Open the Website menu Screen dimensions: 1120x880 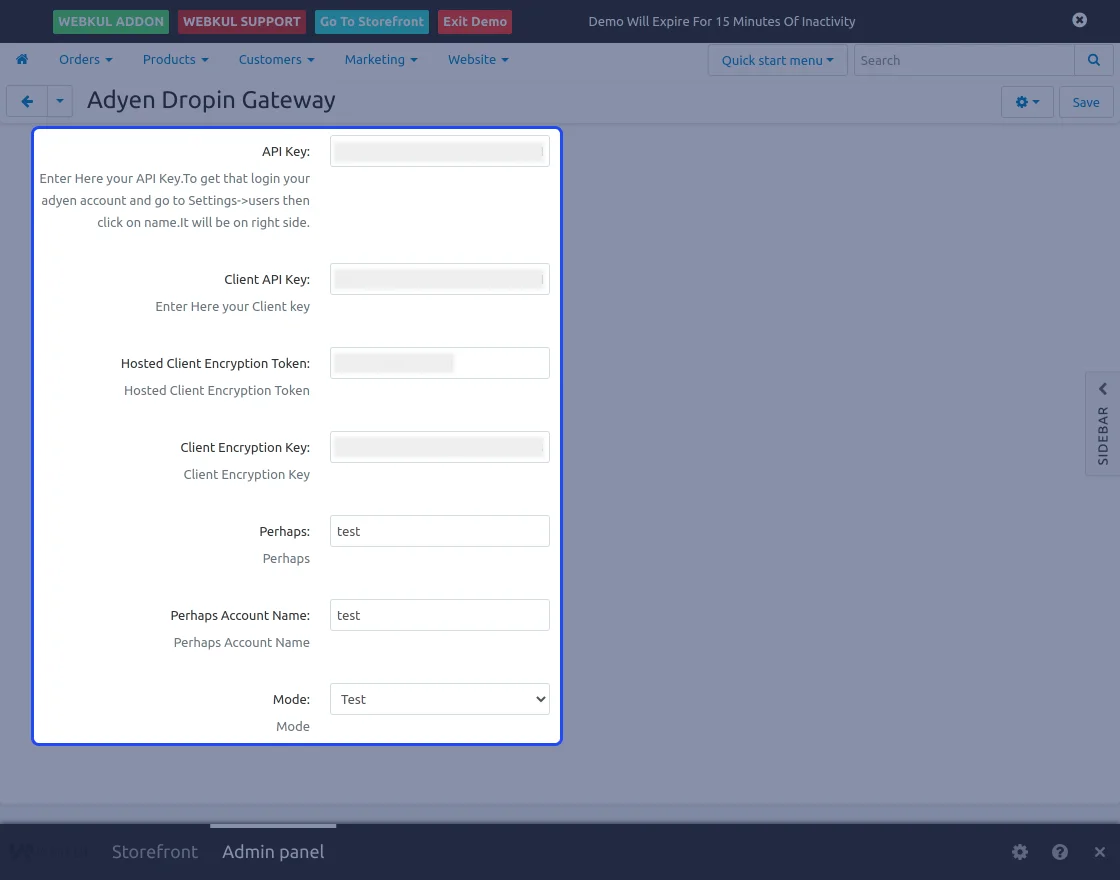tap(478, 59)
